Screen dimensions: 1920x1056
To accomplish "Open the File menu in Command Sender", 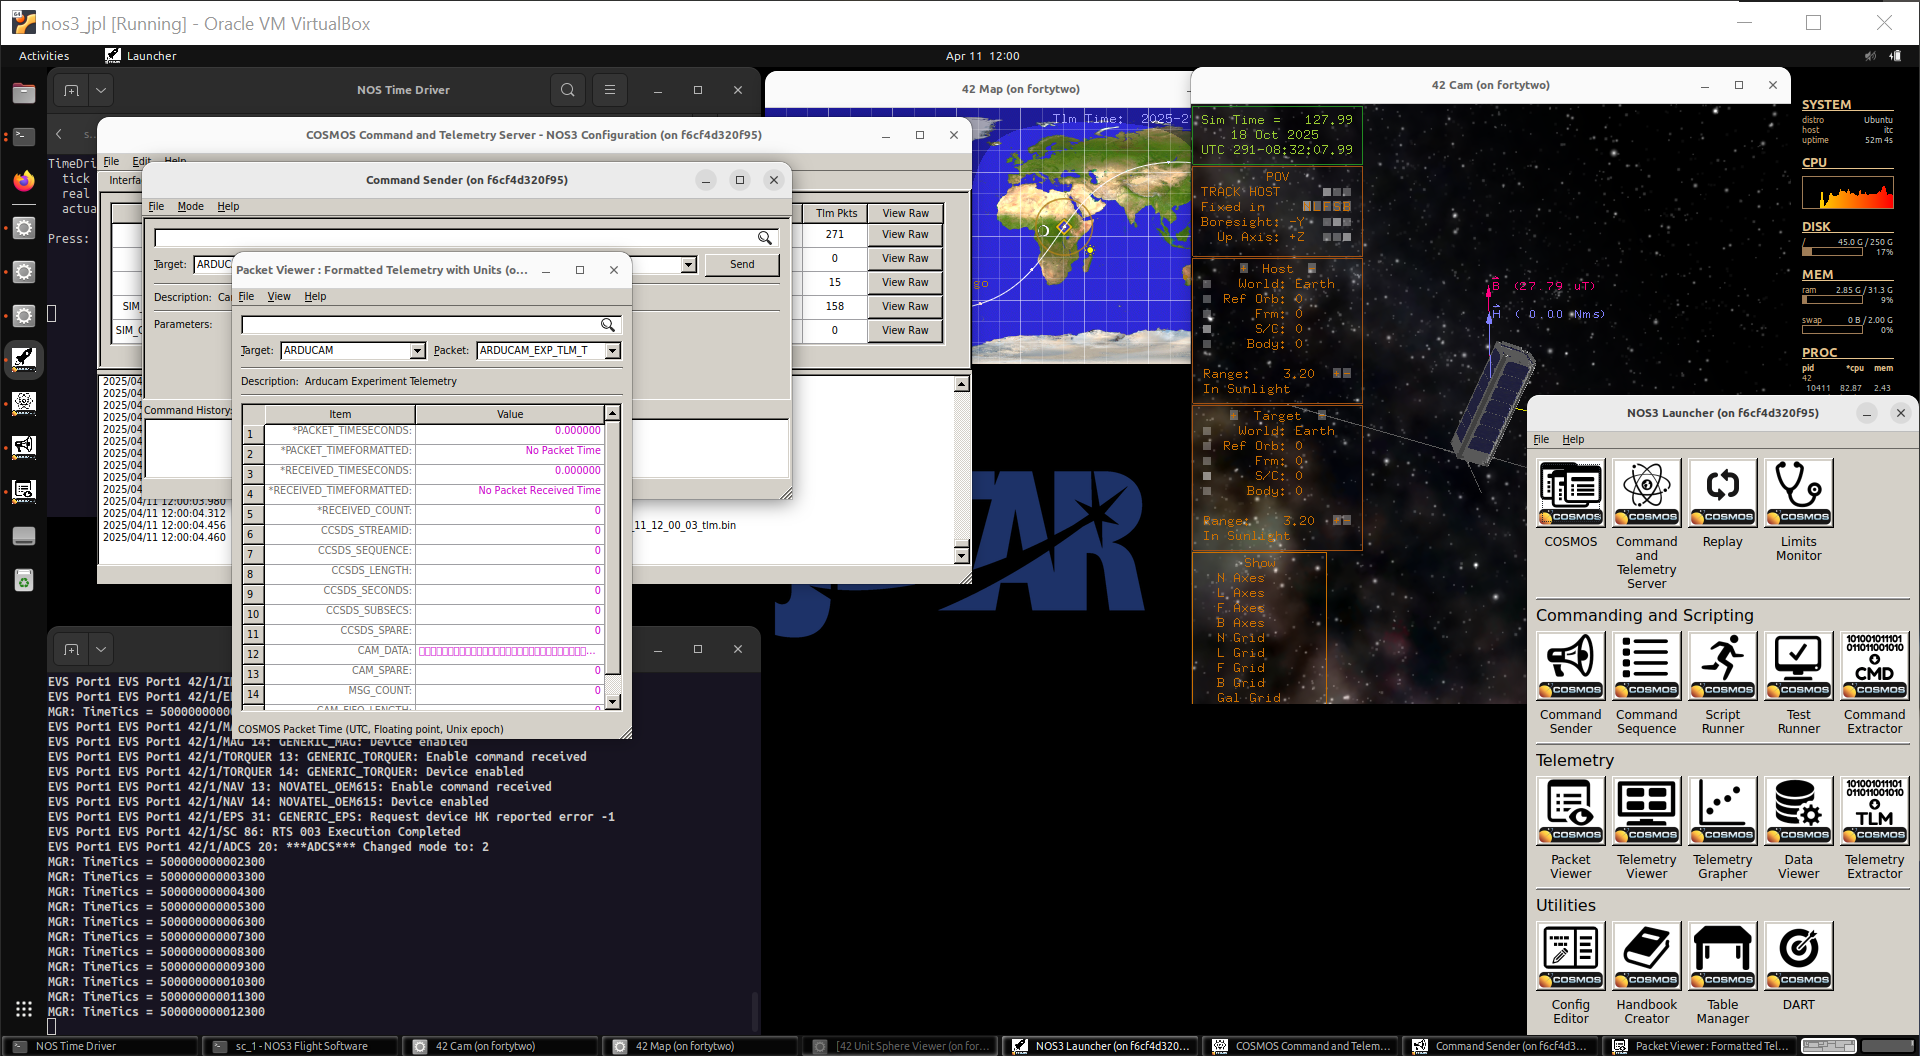I will coord(156,207).
